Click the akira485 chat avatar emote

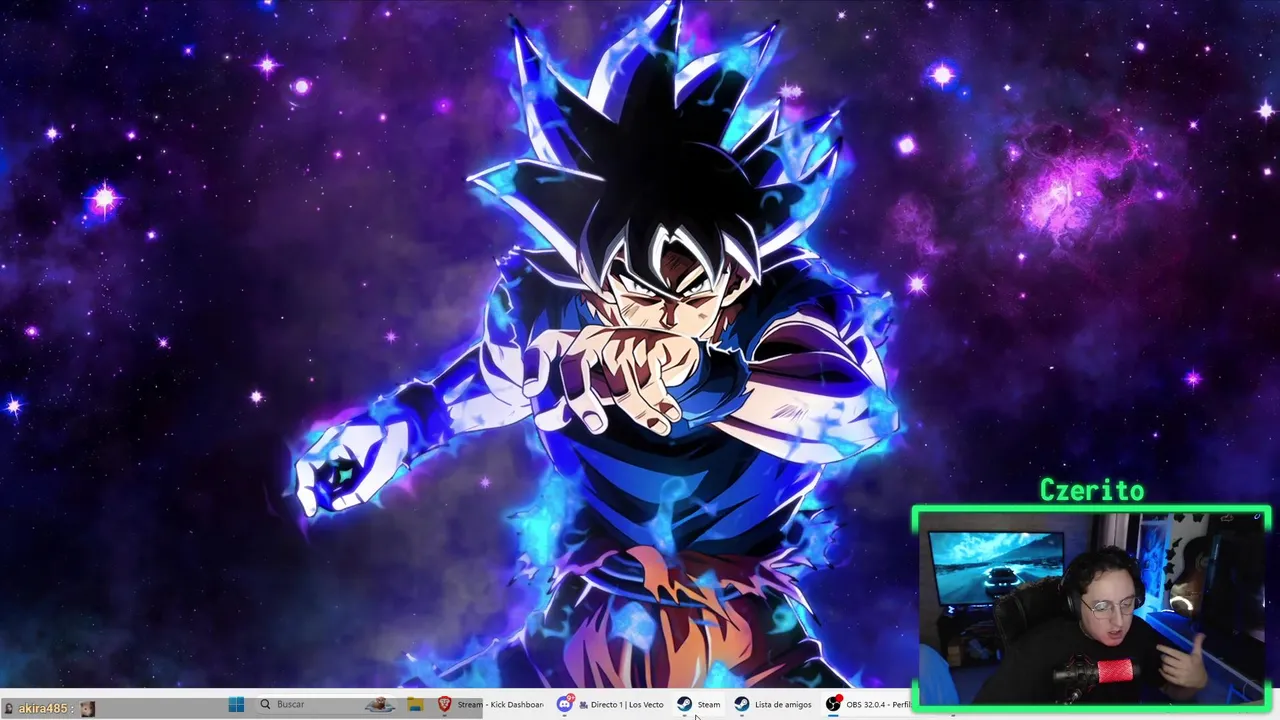point(87,708)
